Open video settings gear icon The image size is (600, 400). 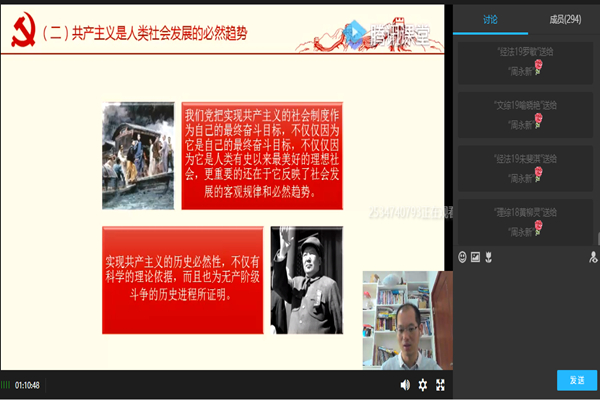pos(423,385)
